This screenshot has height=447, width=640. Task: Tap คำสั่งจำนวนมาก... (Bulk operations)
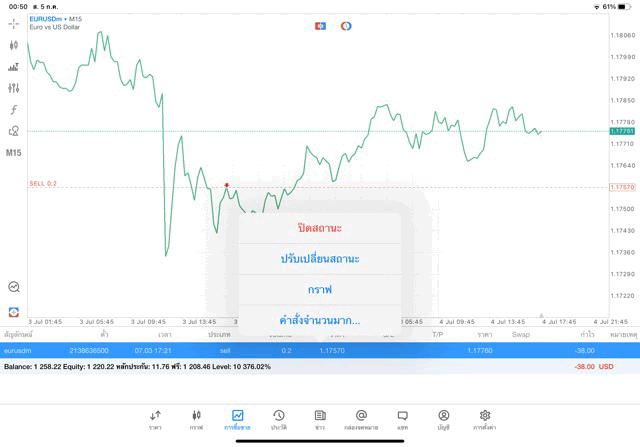(320, 320)
